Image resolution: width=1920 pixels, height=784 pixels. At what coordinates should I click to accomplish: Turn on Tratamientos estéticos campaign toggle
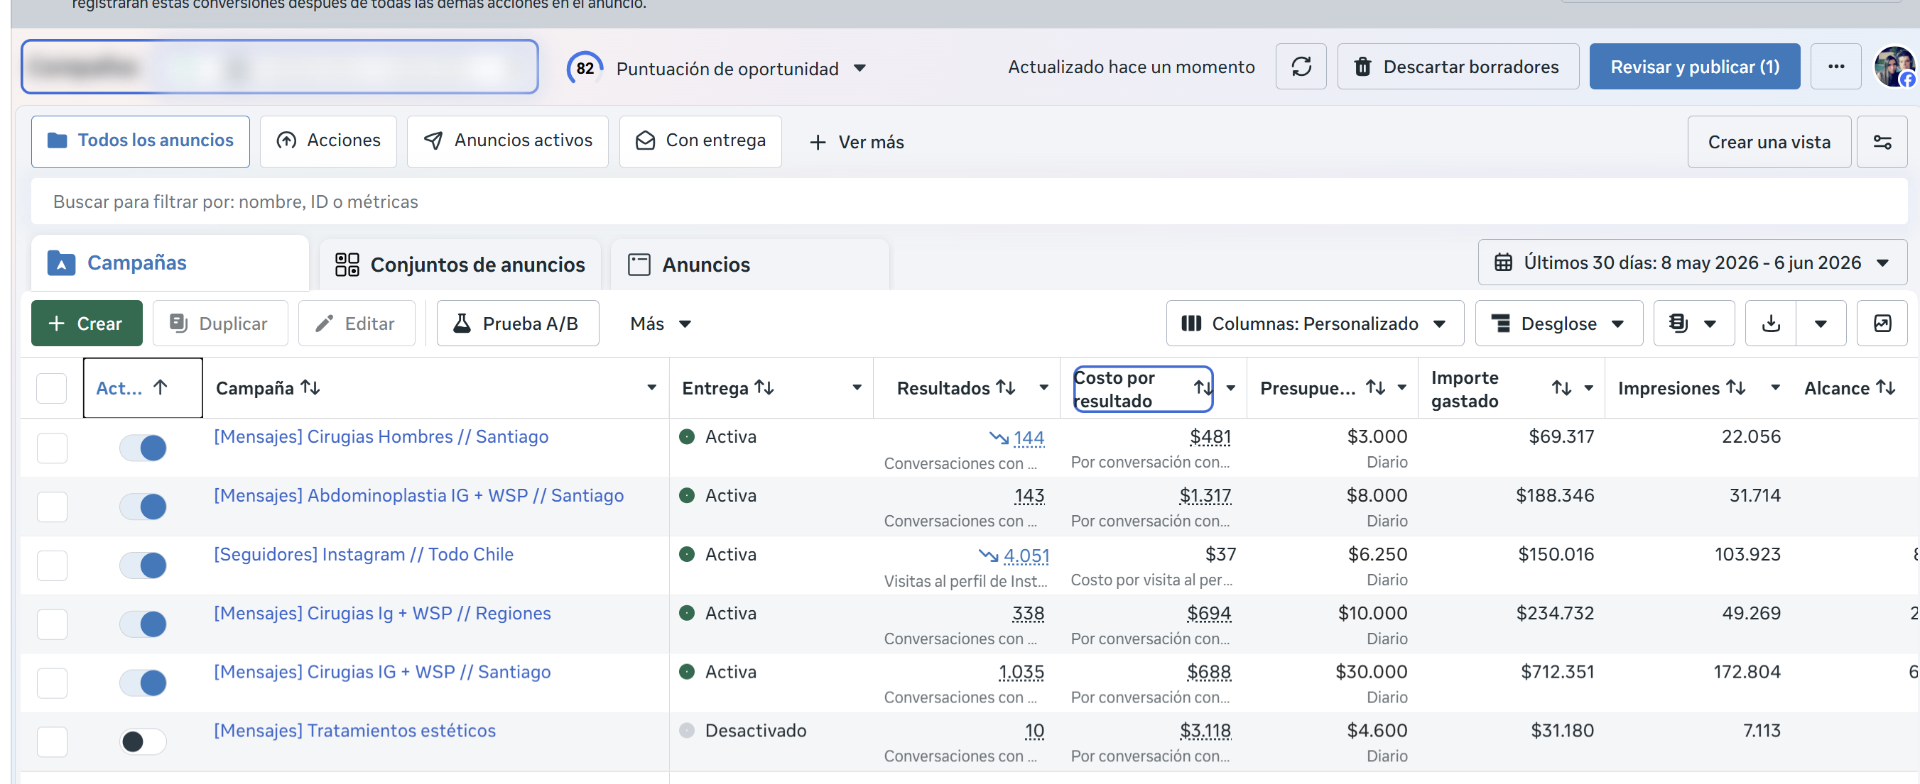click(x=143, y=742)
